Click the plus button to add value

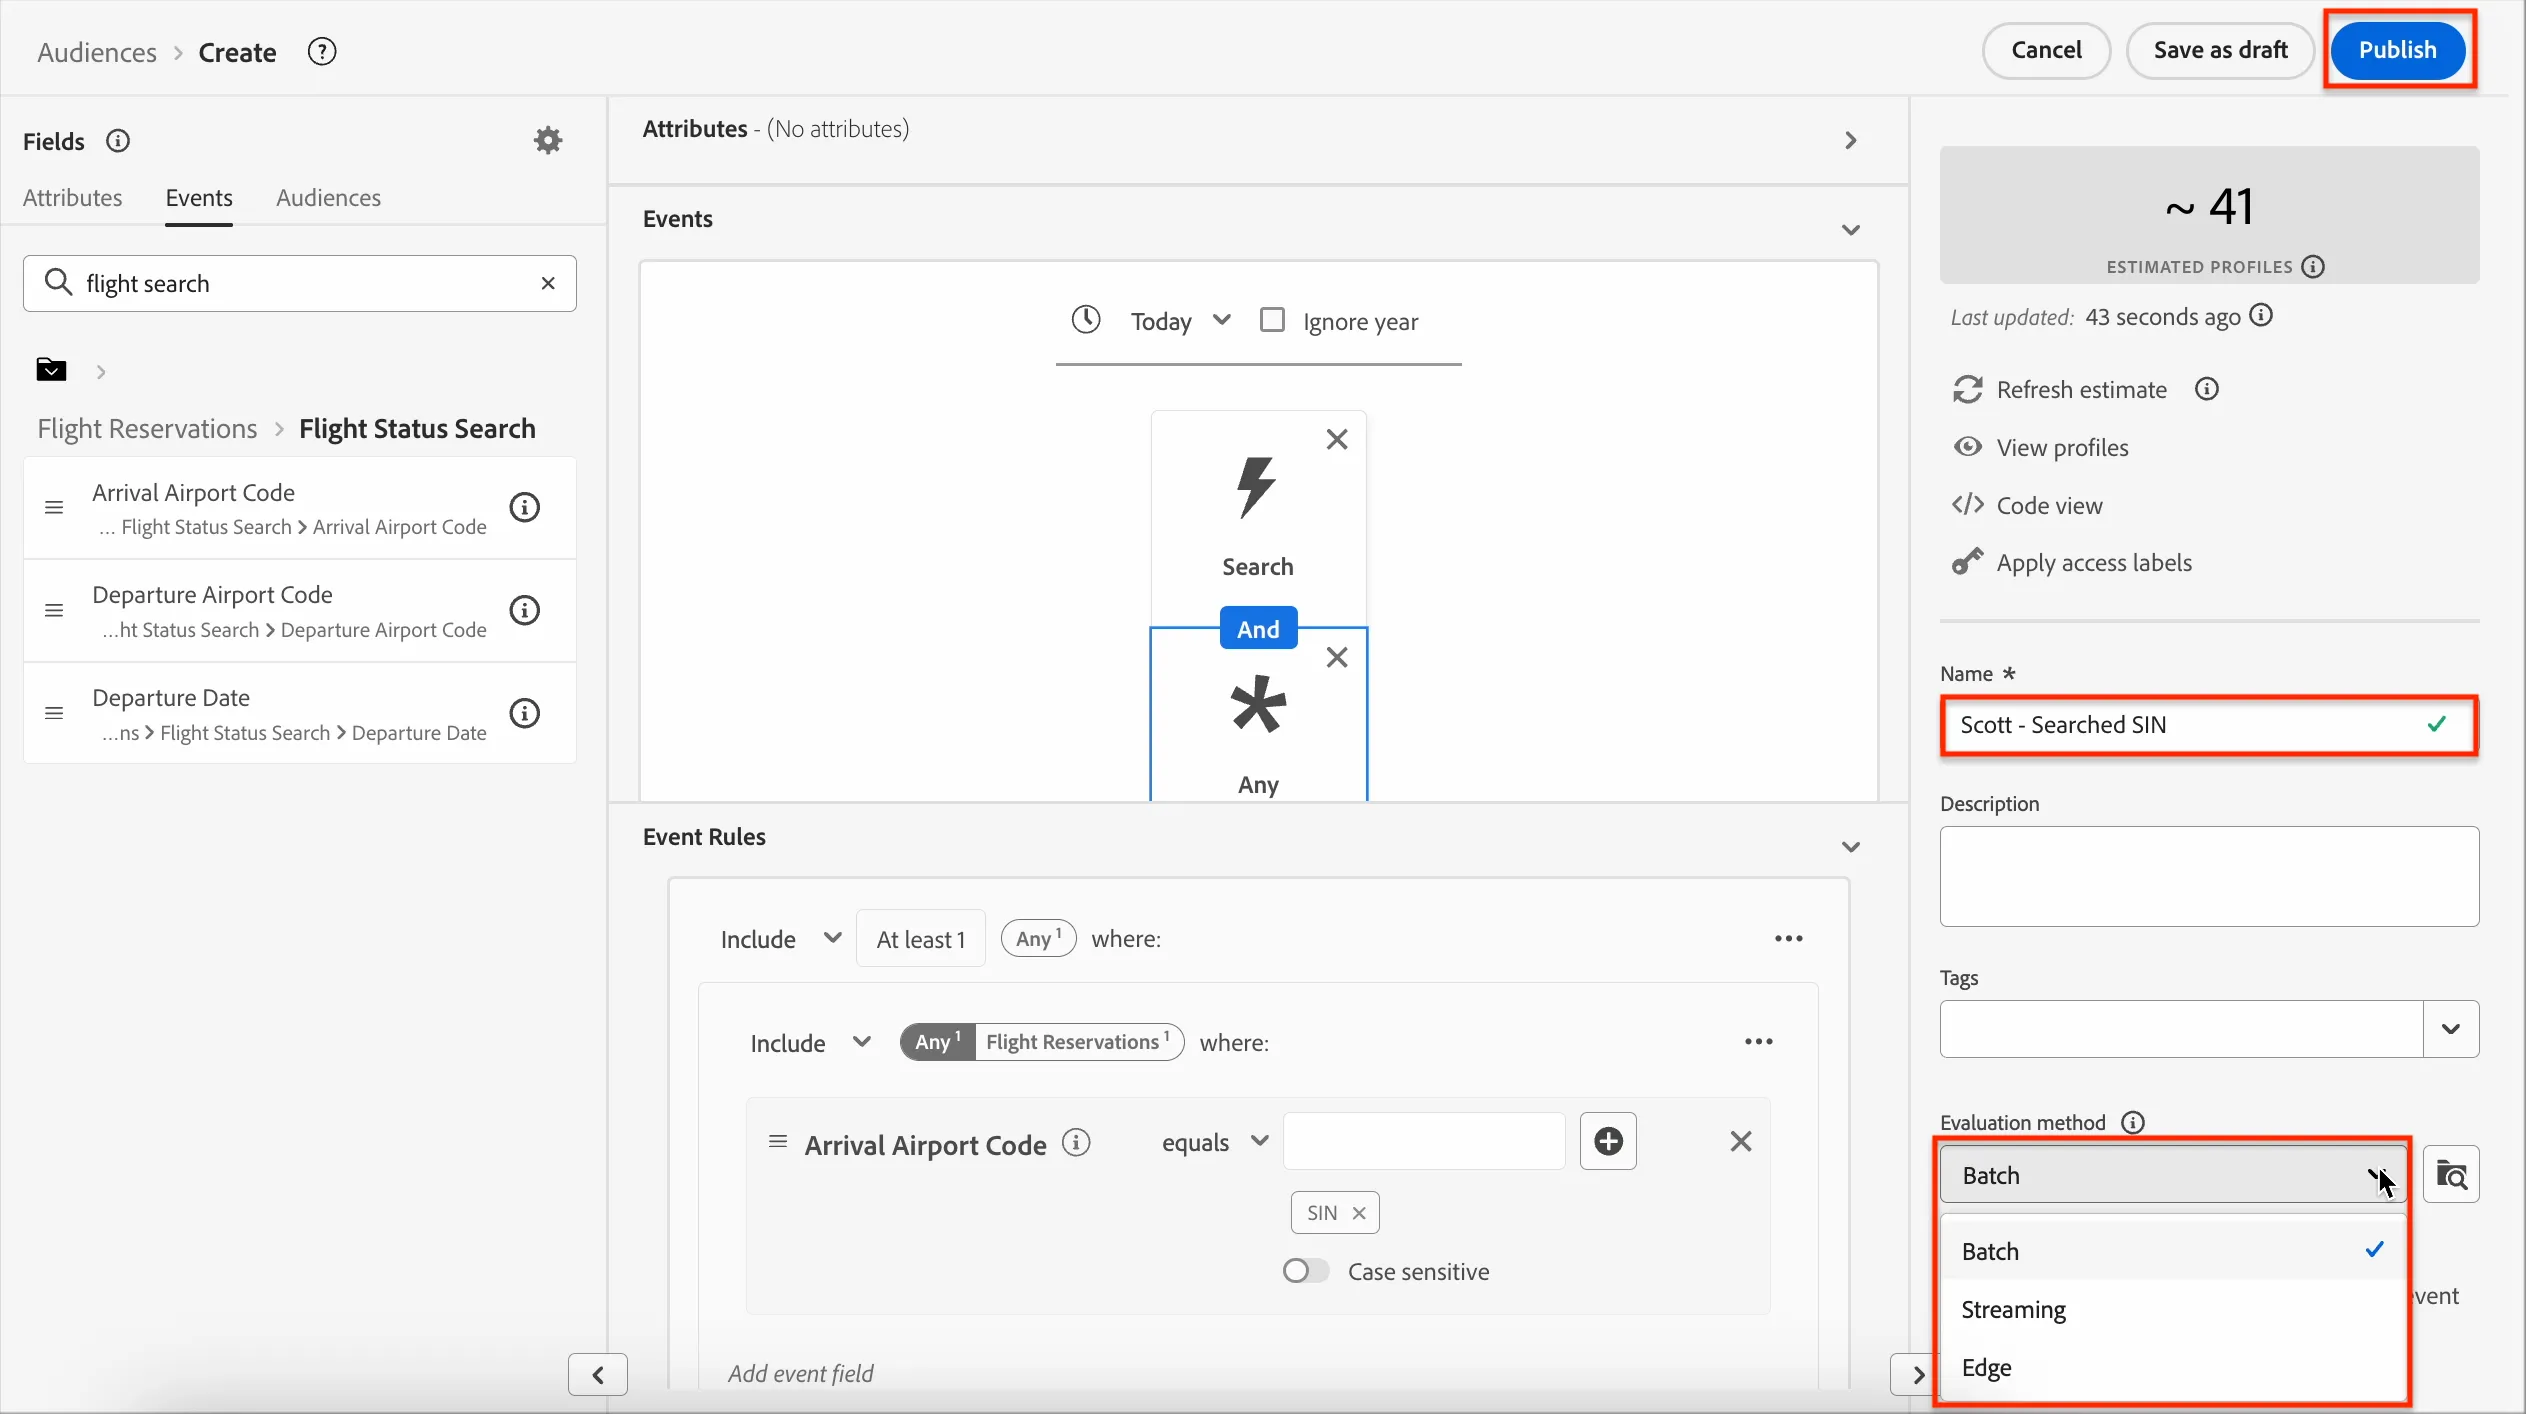(x=1608, y=1141)
